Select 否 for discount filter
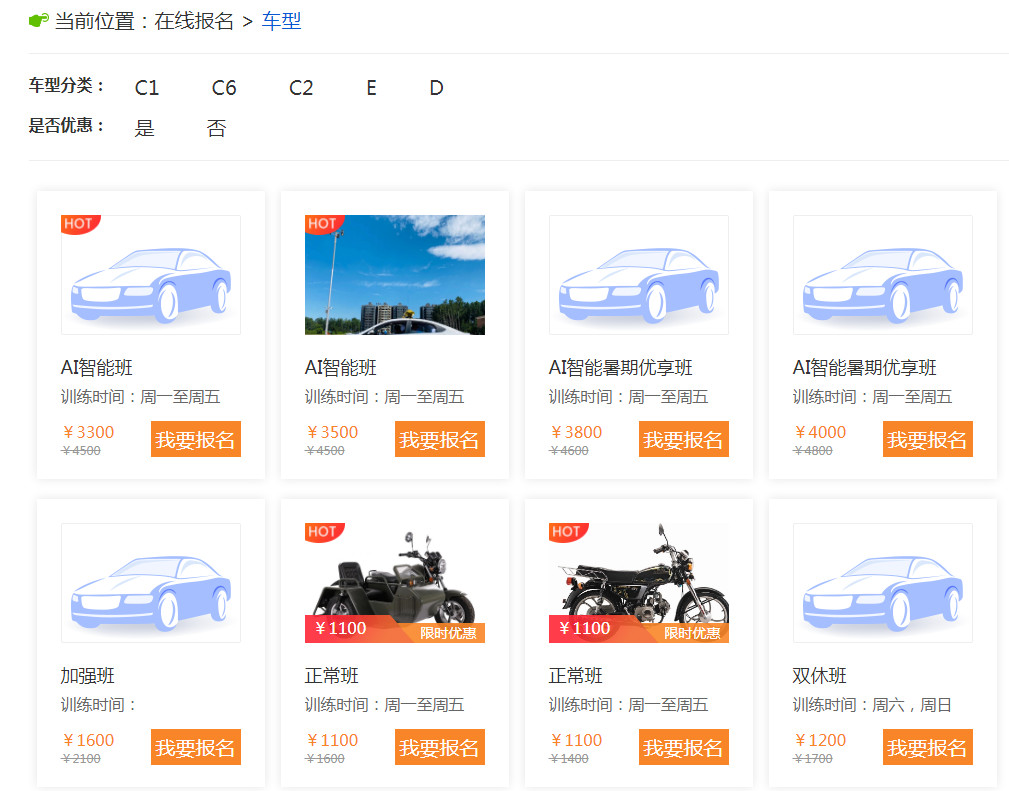Screen dimensions: 1009x791 [x=216, y=128]
